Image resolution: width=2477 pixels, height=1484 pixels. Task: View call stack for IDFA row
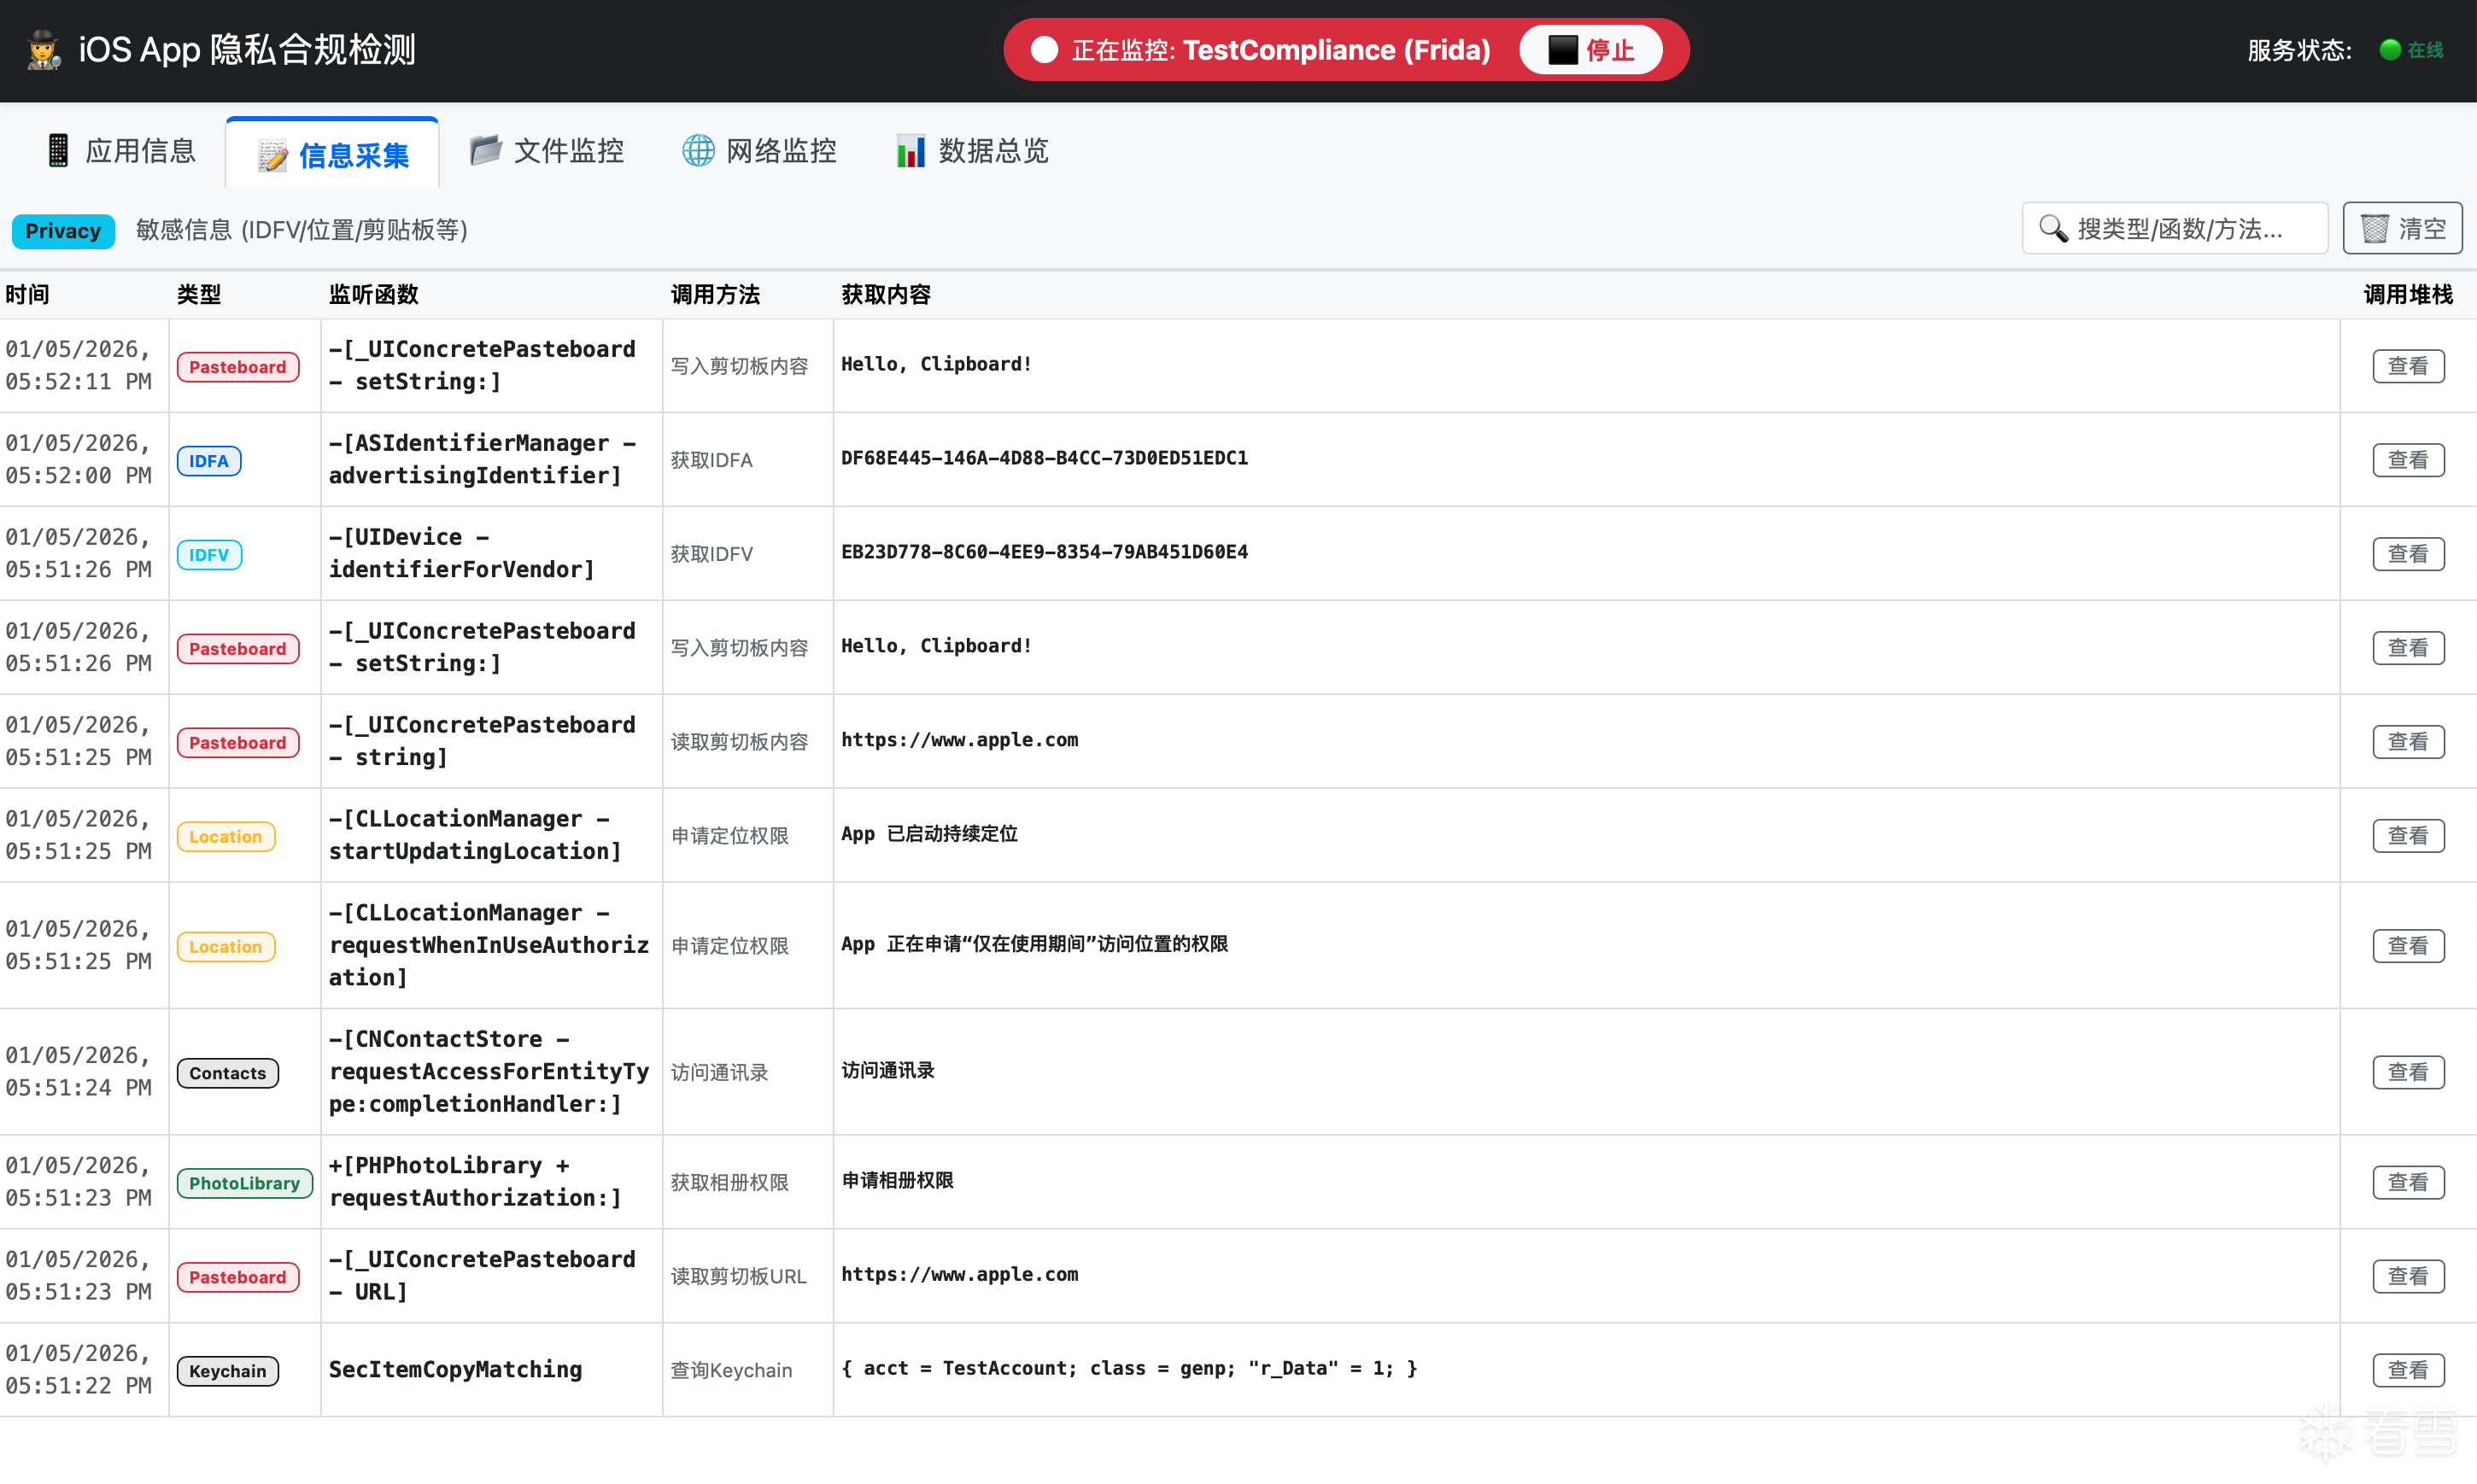click(x=2407, y=460)
